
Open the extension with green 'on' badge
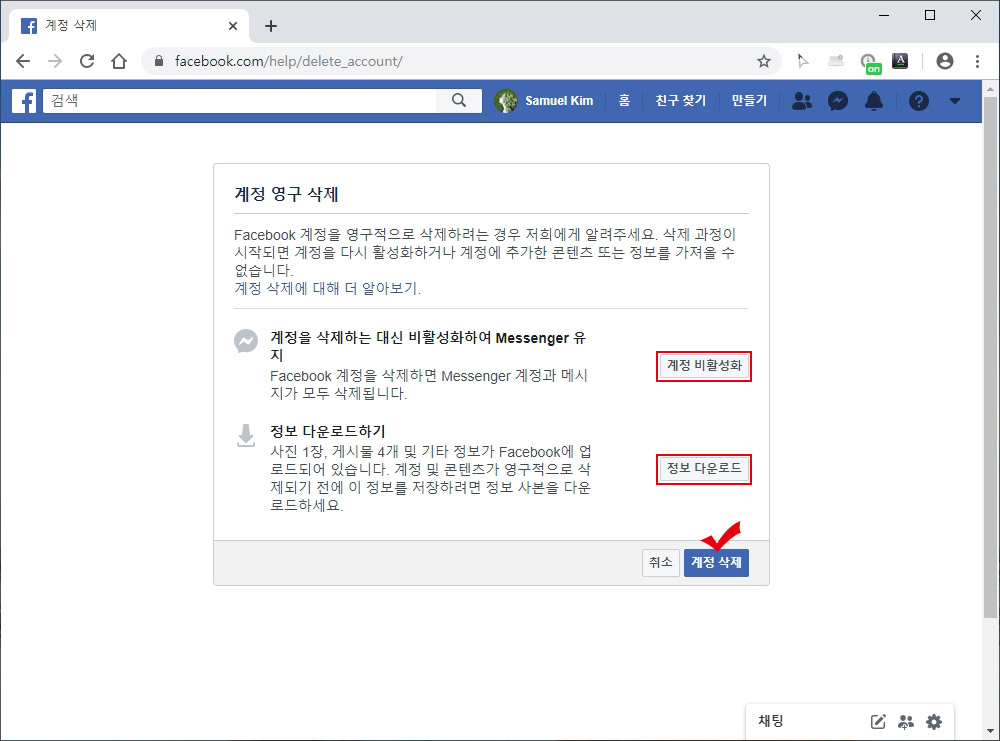870,63
